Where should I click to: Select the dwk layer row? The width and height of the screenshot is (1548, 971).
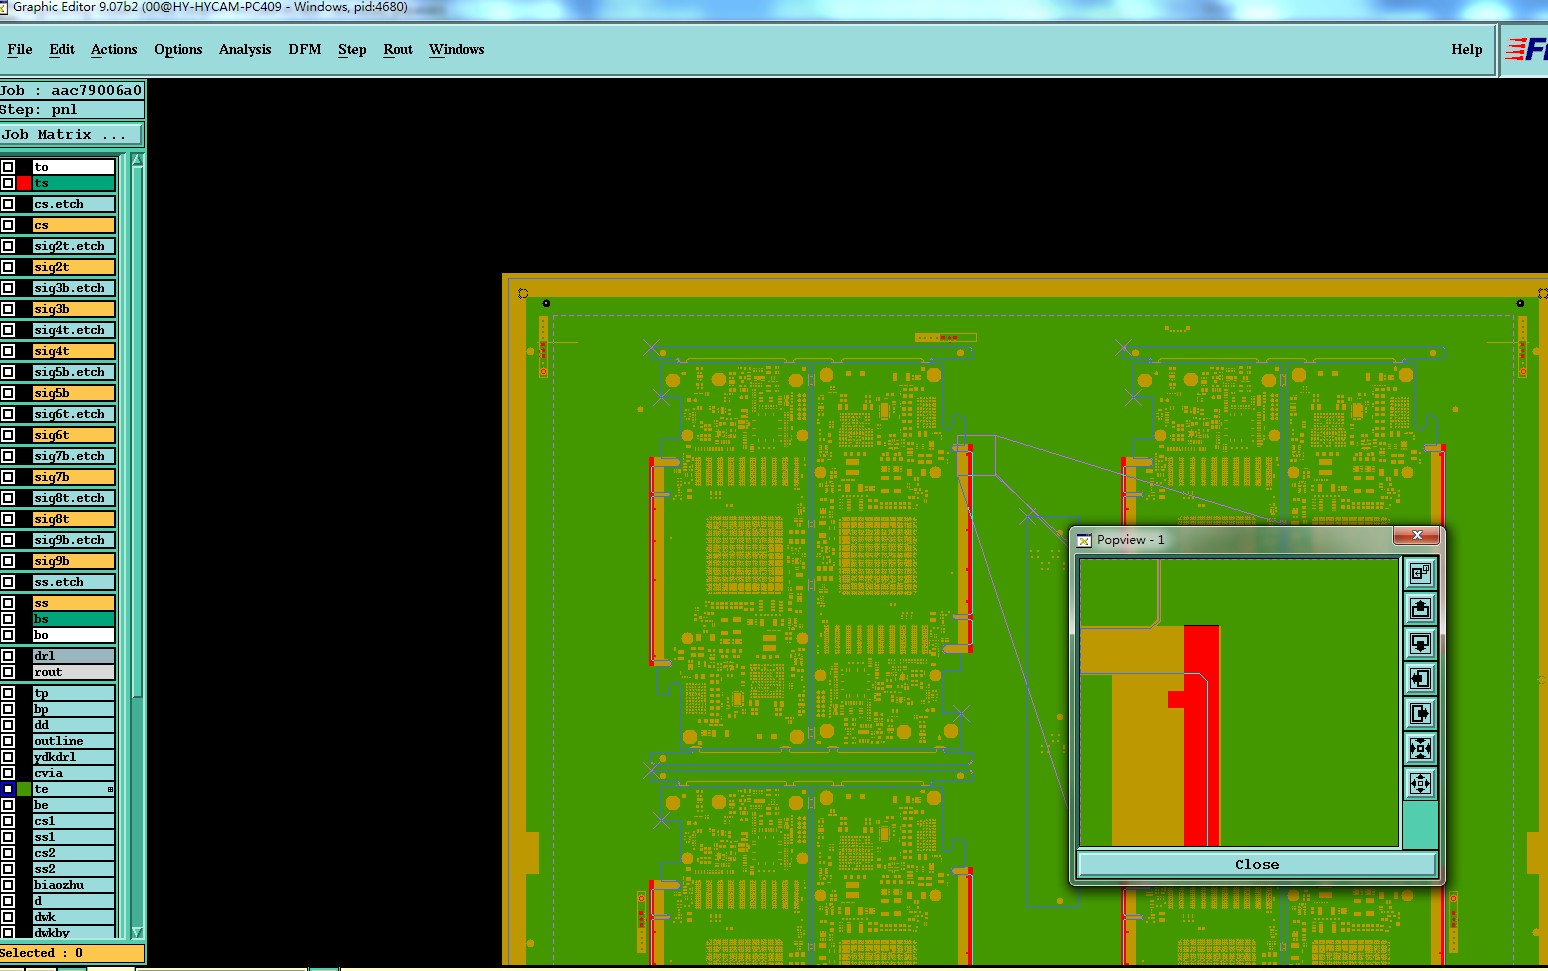pos(74,917)
